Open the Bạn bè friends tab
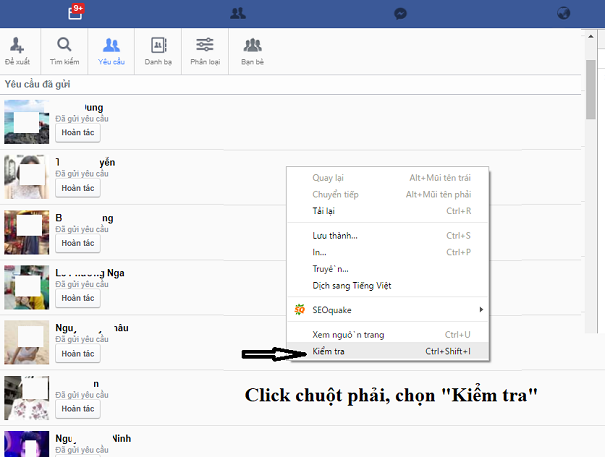 tap(252, 51)
